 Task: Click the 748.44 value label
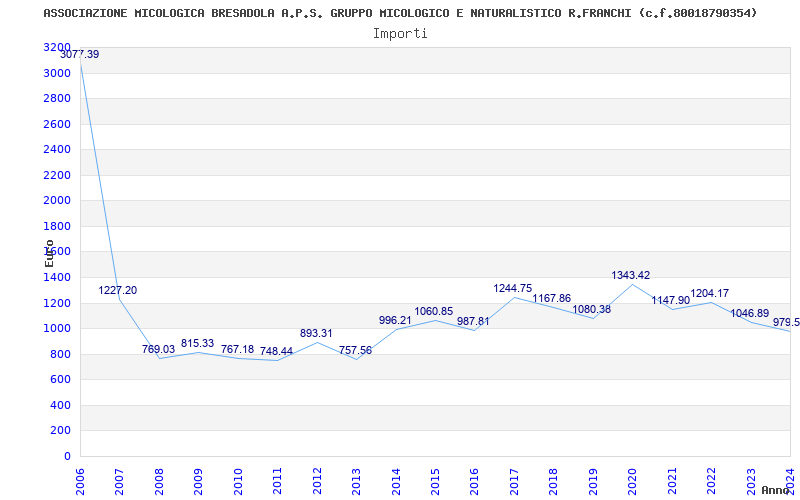pos(277,351)
